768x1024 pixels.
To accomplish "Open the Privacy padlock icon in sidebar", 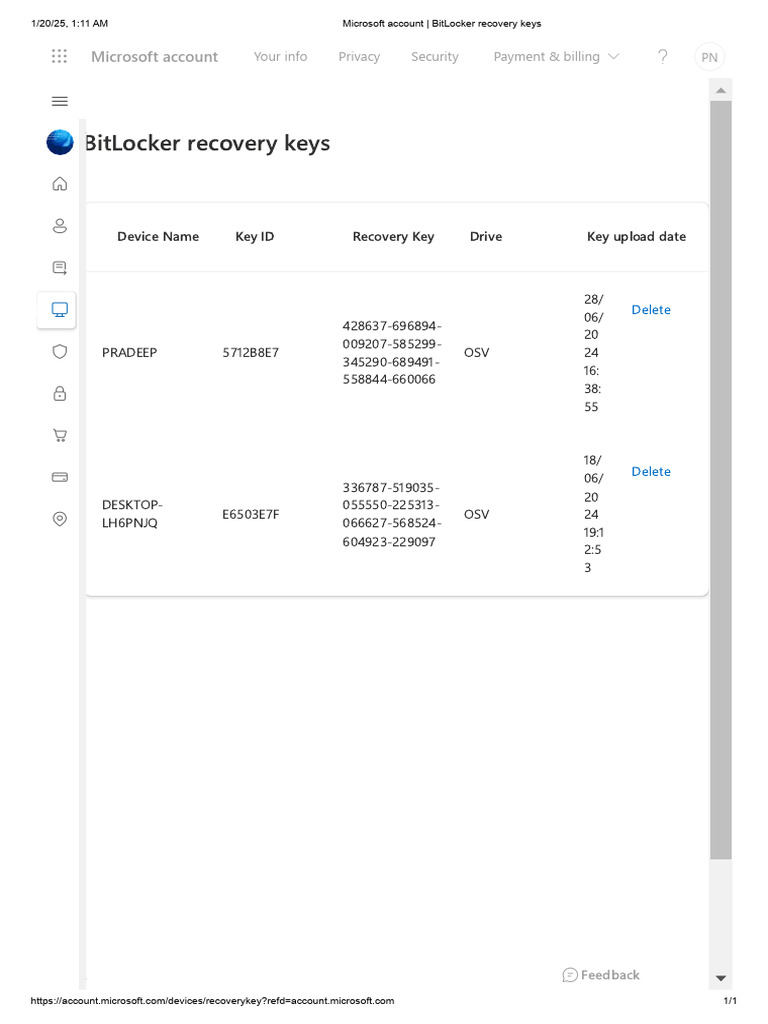I will (59, 393).
